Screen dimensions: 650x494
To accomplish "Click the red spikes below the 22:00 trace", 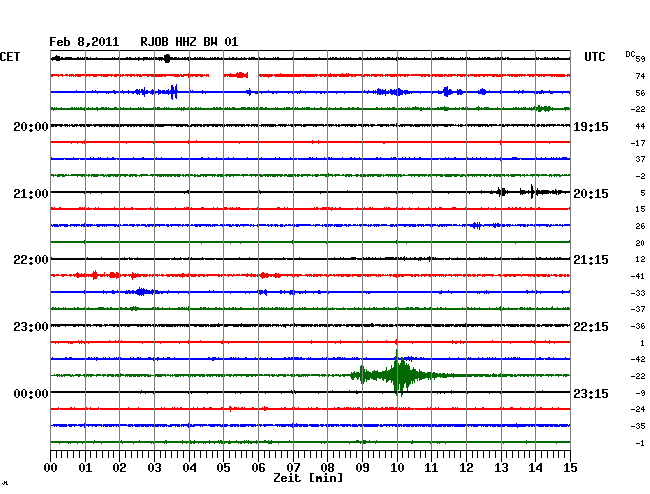I will (x=95, y=275).
